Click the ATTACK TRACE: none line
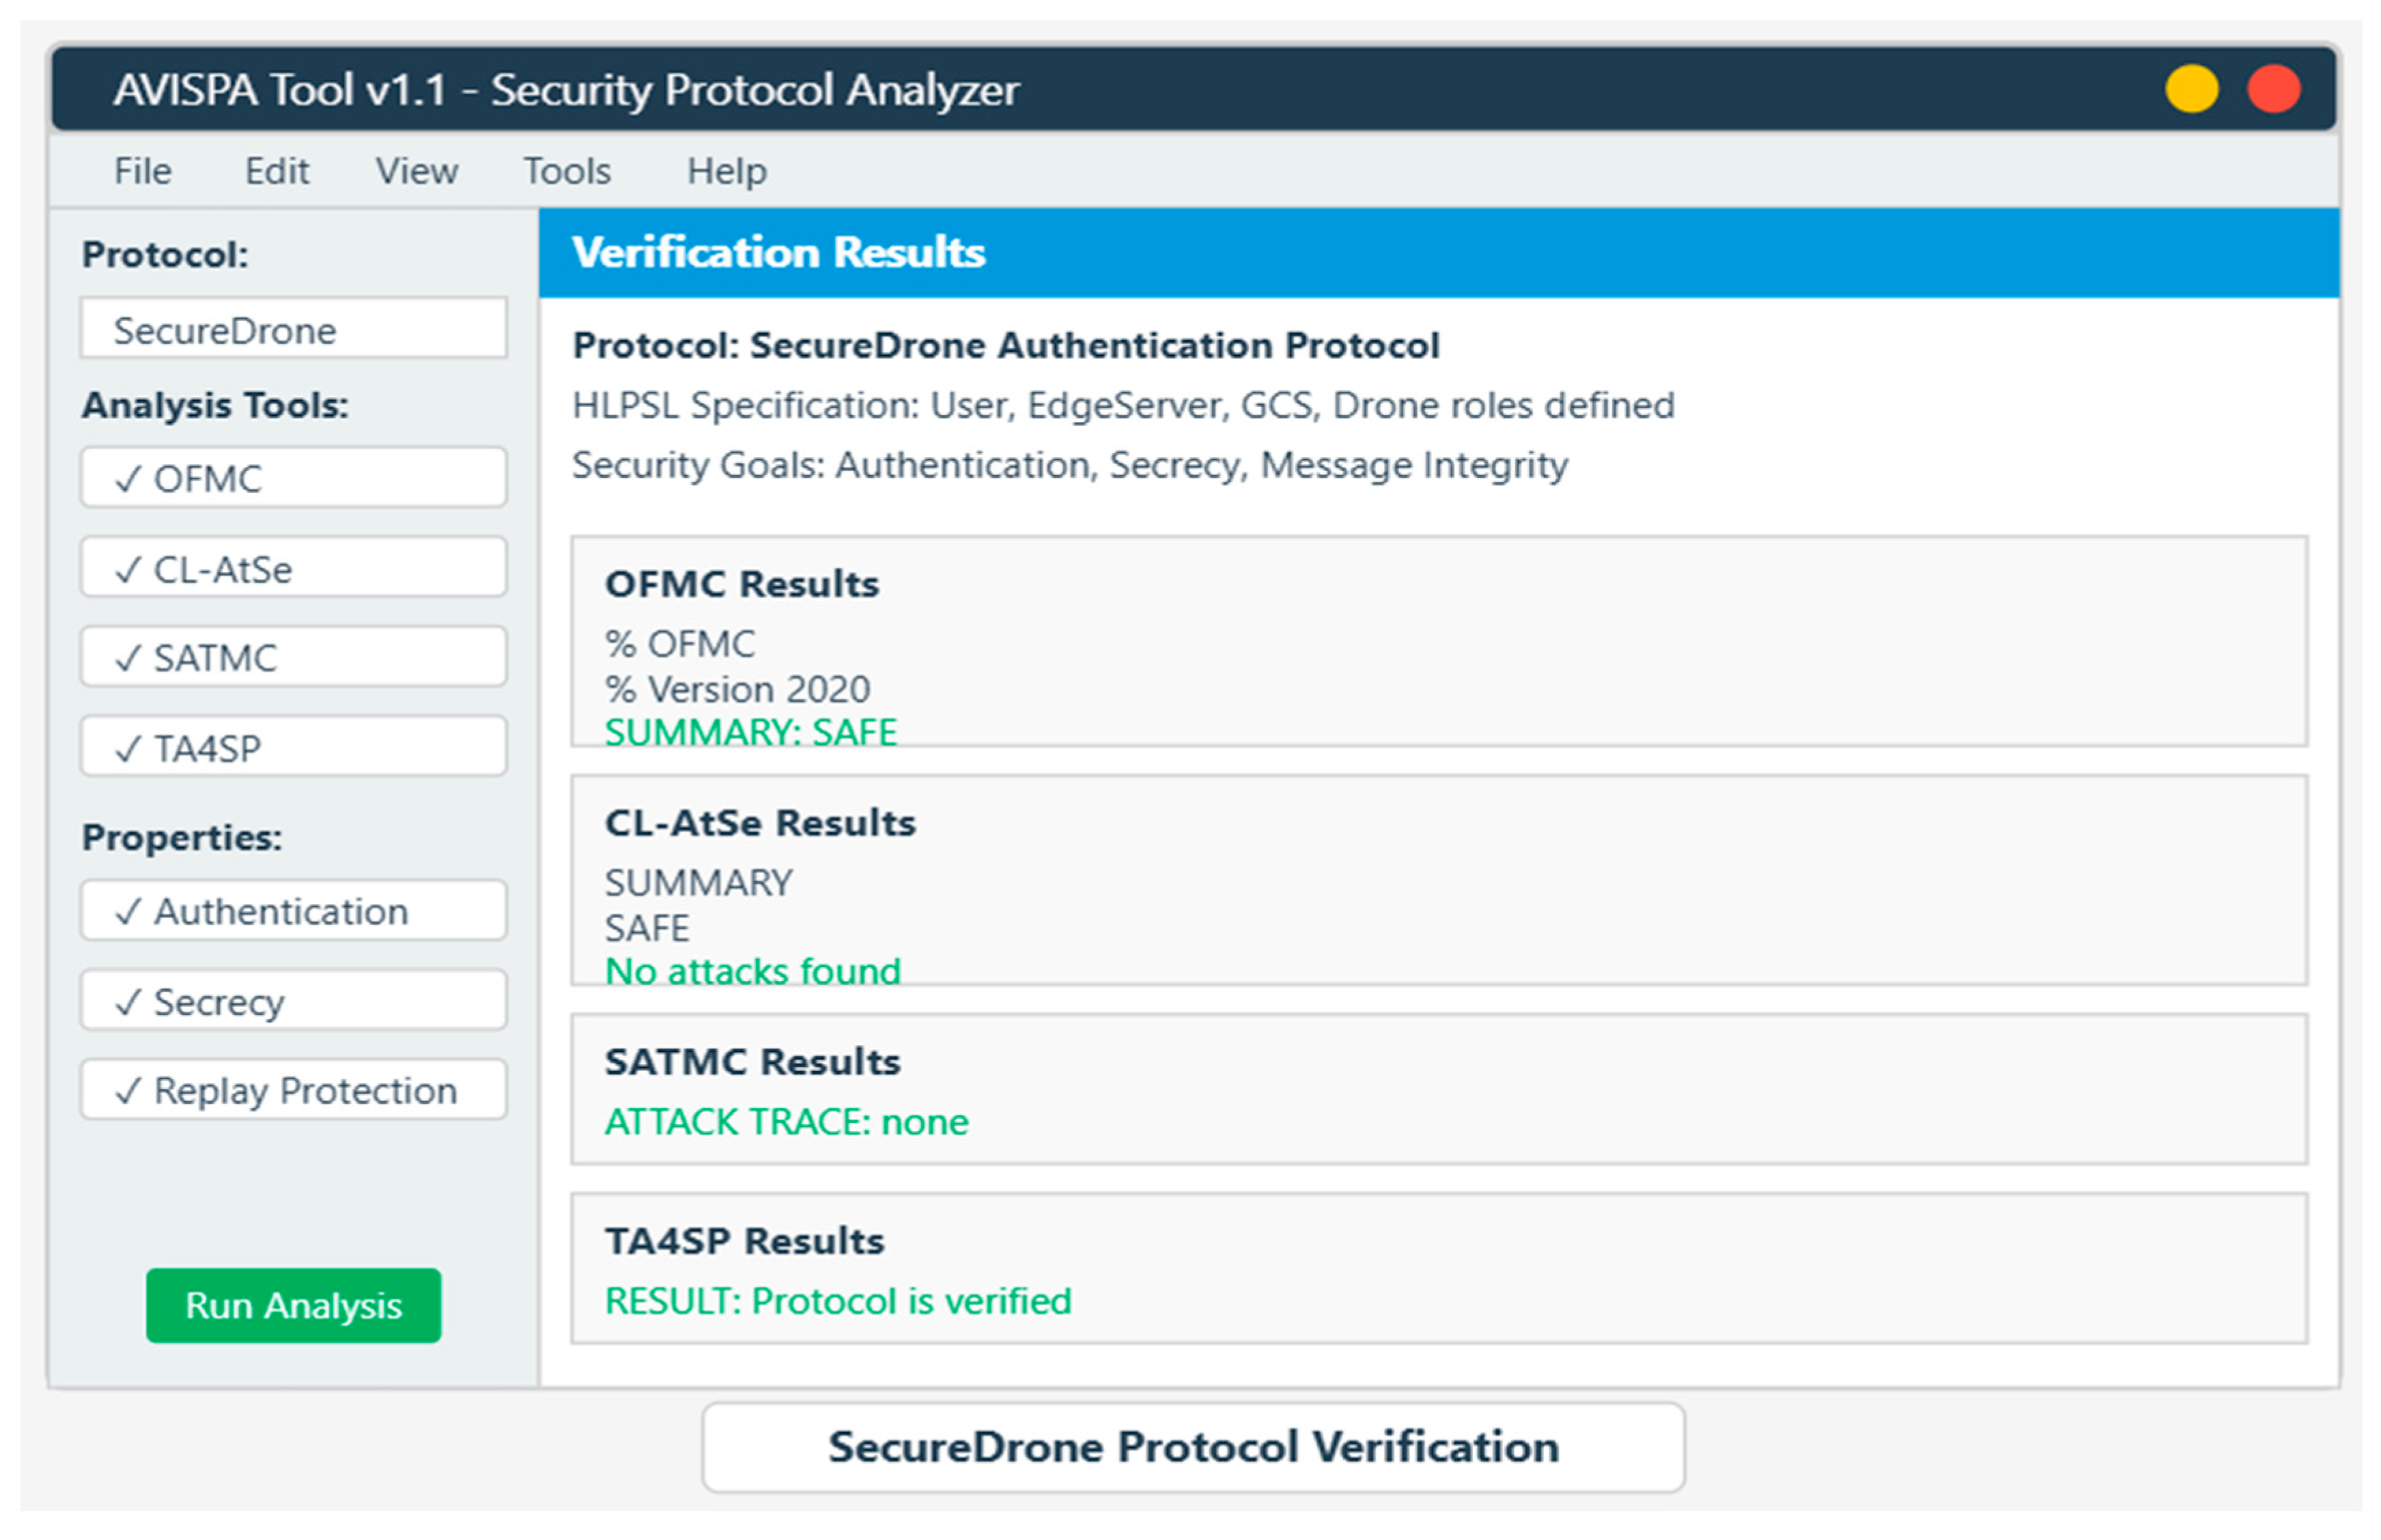 click(786, 1122)
